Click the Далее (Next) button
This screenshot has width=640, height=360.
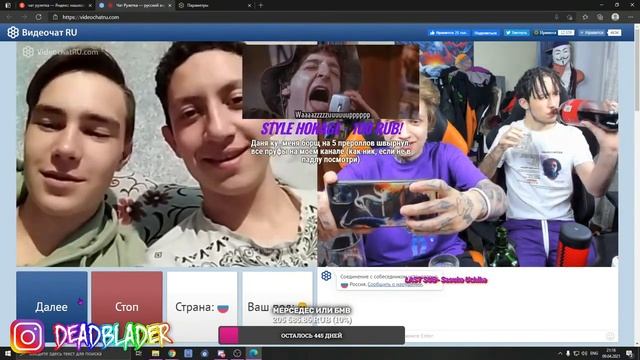(52, 307)
